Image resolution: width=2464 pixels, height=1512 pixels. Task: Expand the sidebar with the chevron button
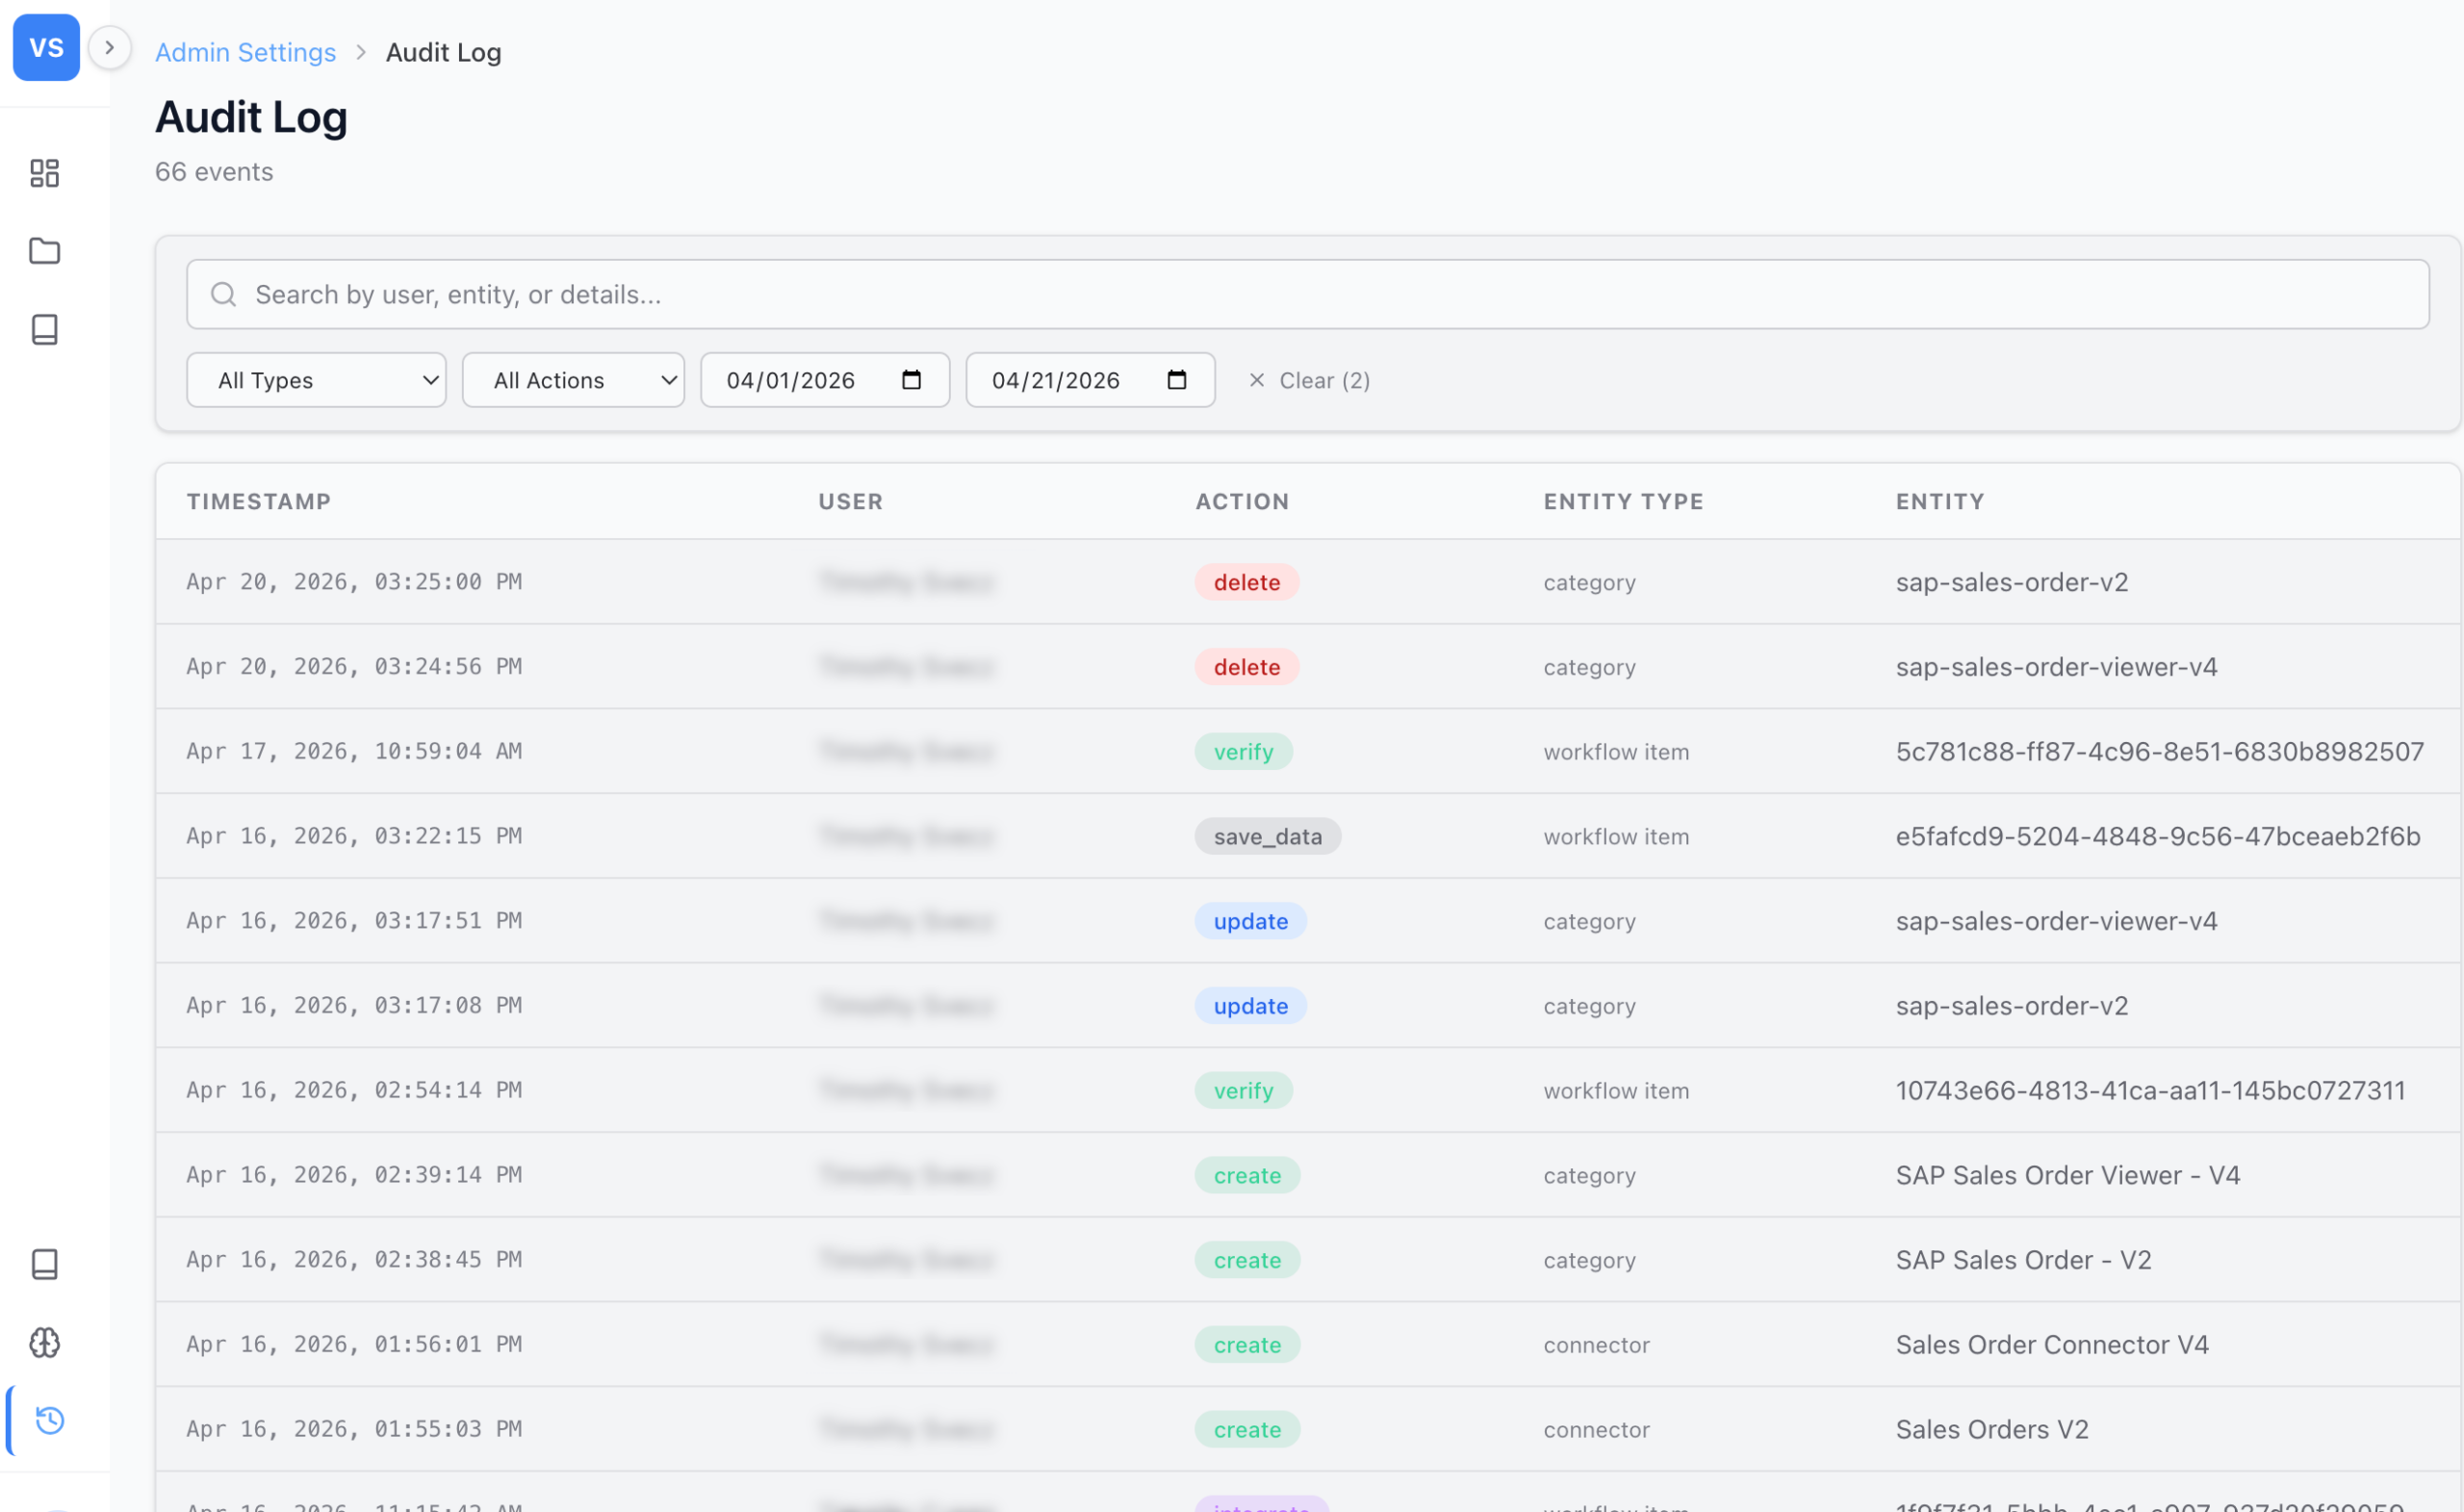point(110,47)
